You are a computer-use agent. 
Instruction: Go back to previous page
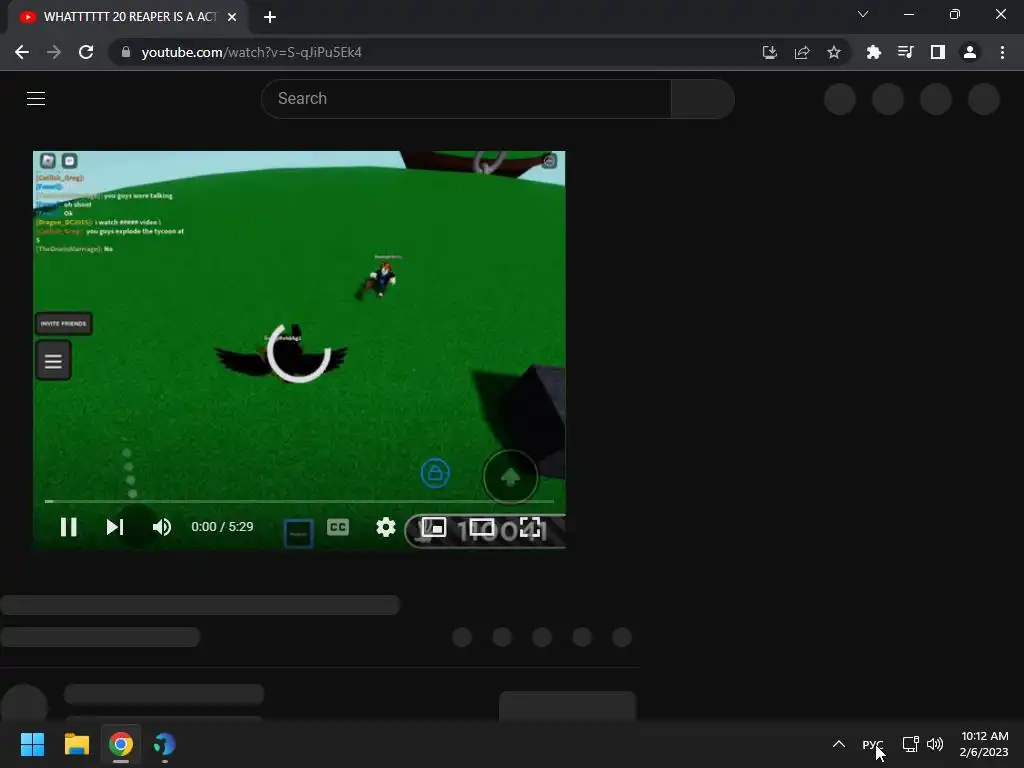(22, 52)
